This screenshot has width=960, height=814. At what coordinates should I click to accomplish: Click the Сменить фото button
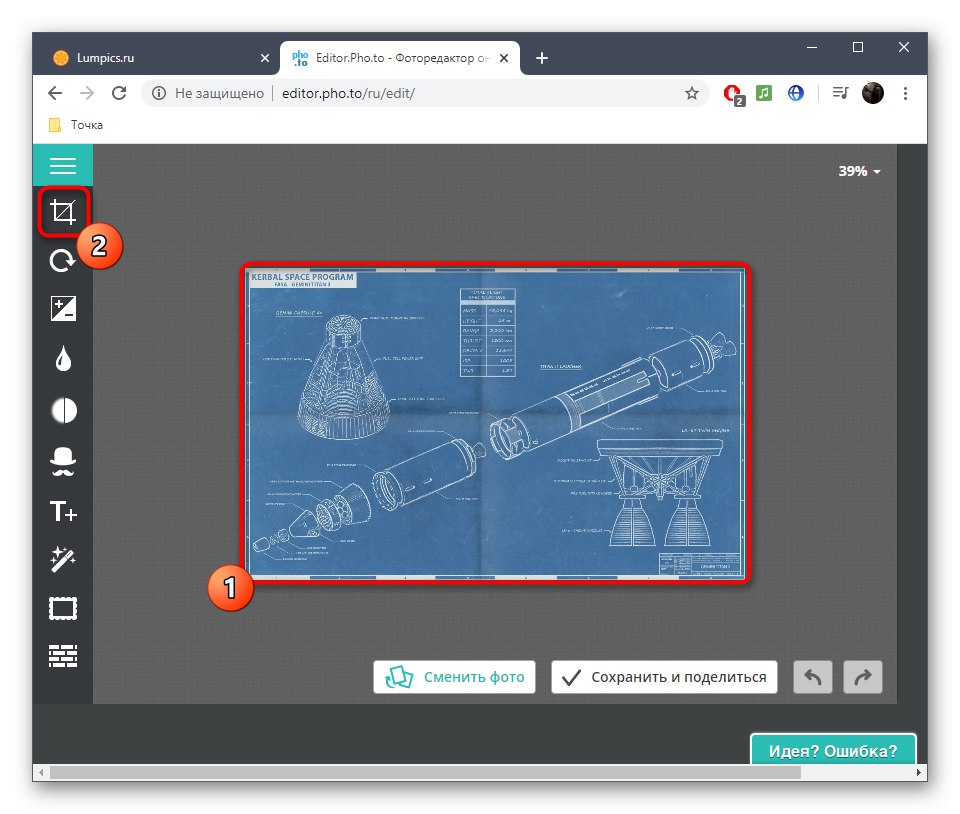[454, 677]
